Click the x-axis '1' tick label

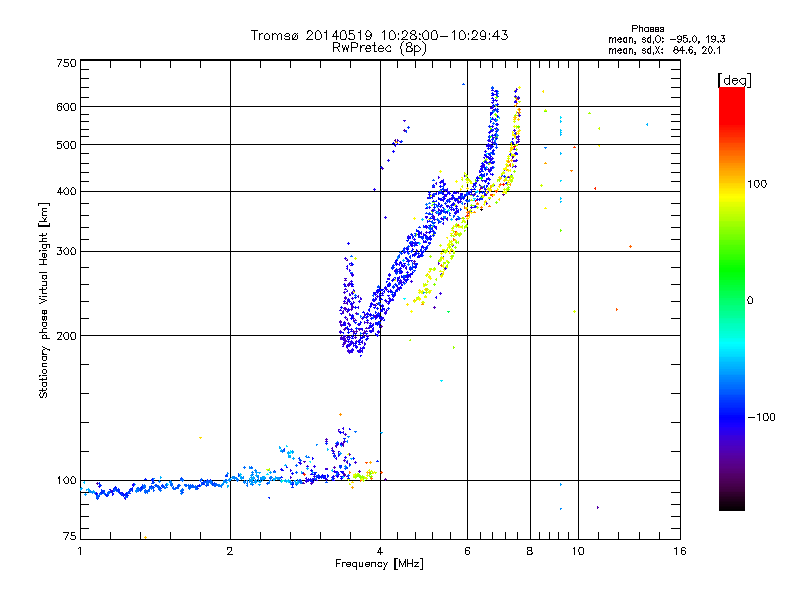point(80,551)
